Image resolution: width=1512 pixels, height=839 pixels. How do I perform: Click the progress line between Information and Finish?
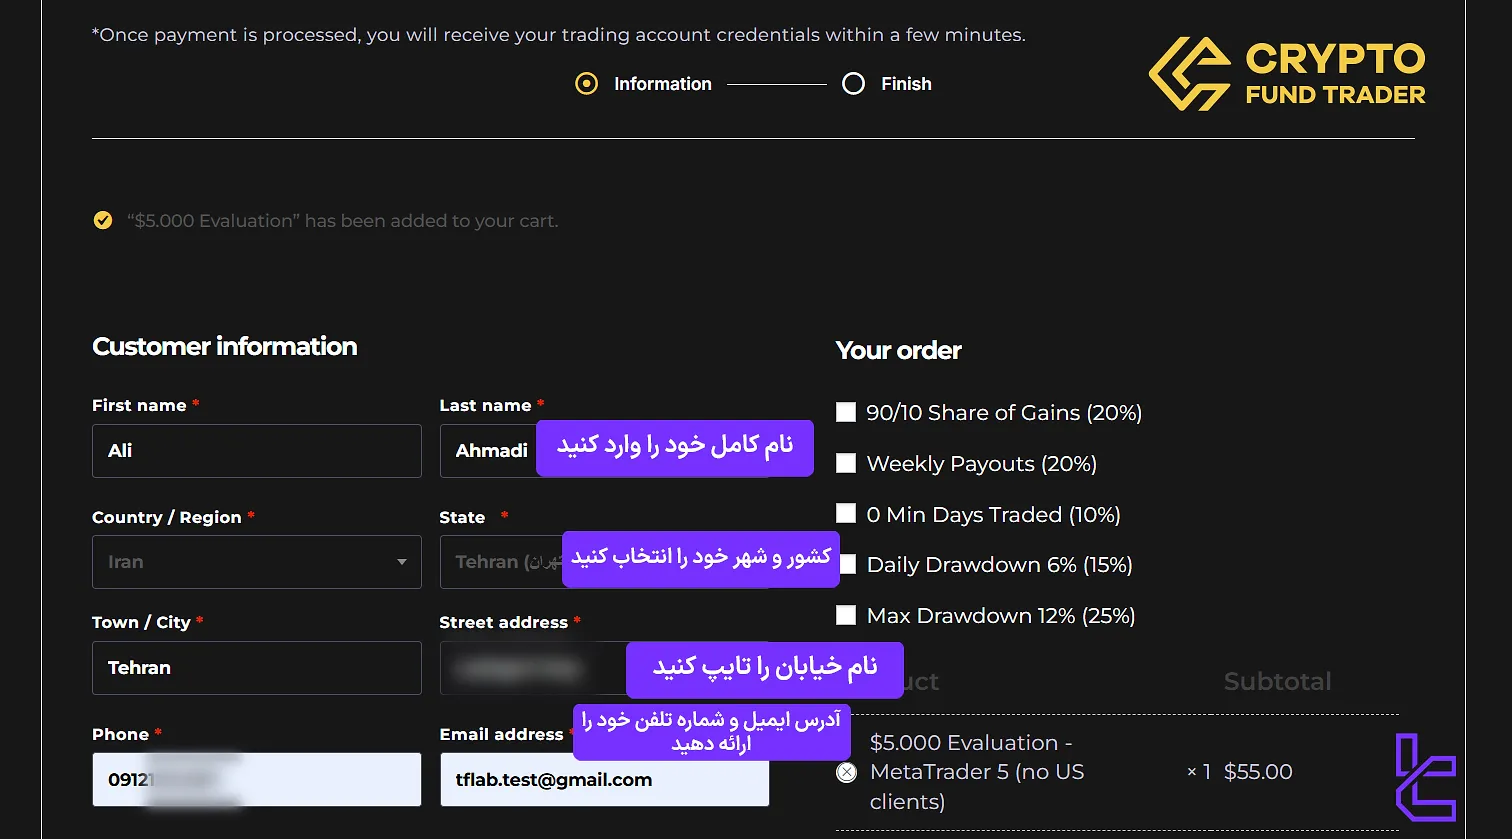777,83
